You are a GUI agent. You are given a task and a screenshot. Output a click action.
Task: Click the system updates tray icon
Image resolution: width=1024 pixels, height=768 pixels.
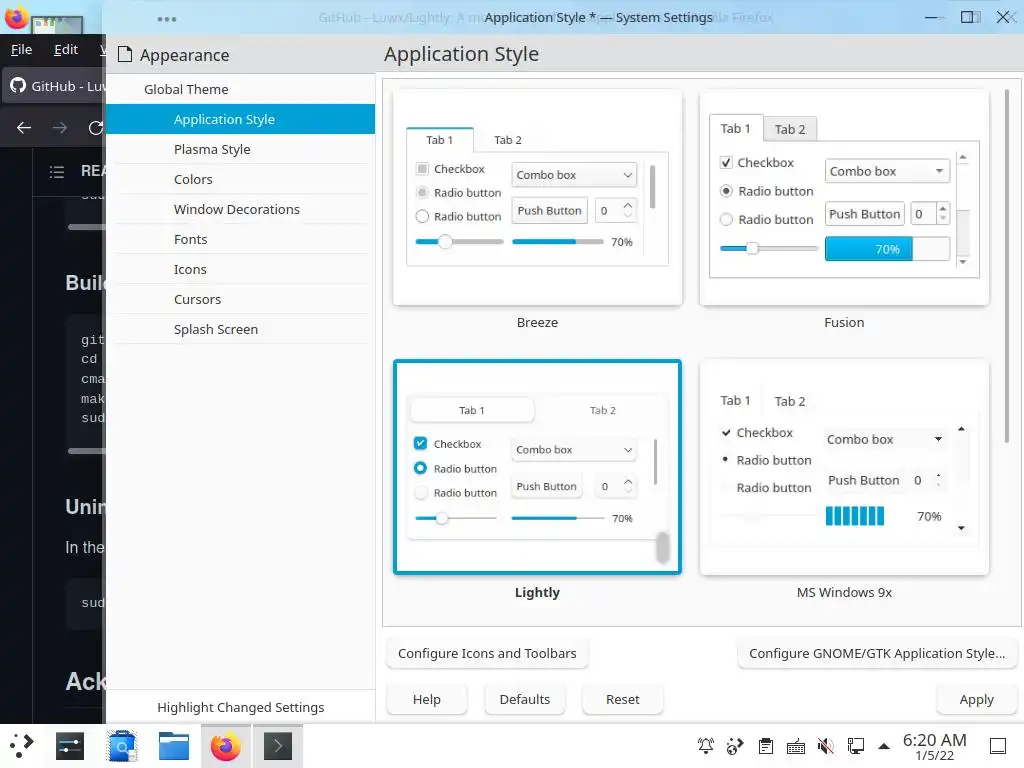tap(735, 746)
